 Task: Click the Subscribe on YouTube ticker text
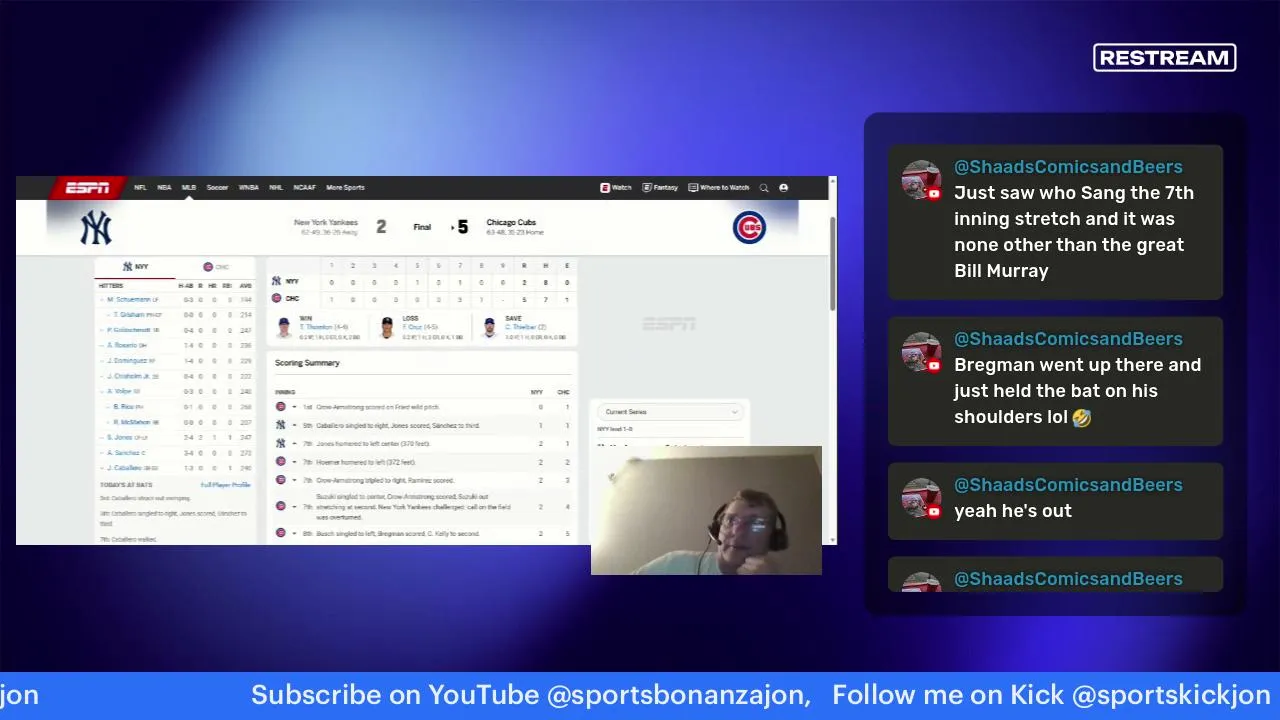pyautogui.click(x=531, y=695)
